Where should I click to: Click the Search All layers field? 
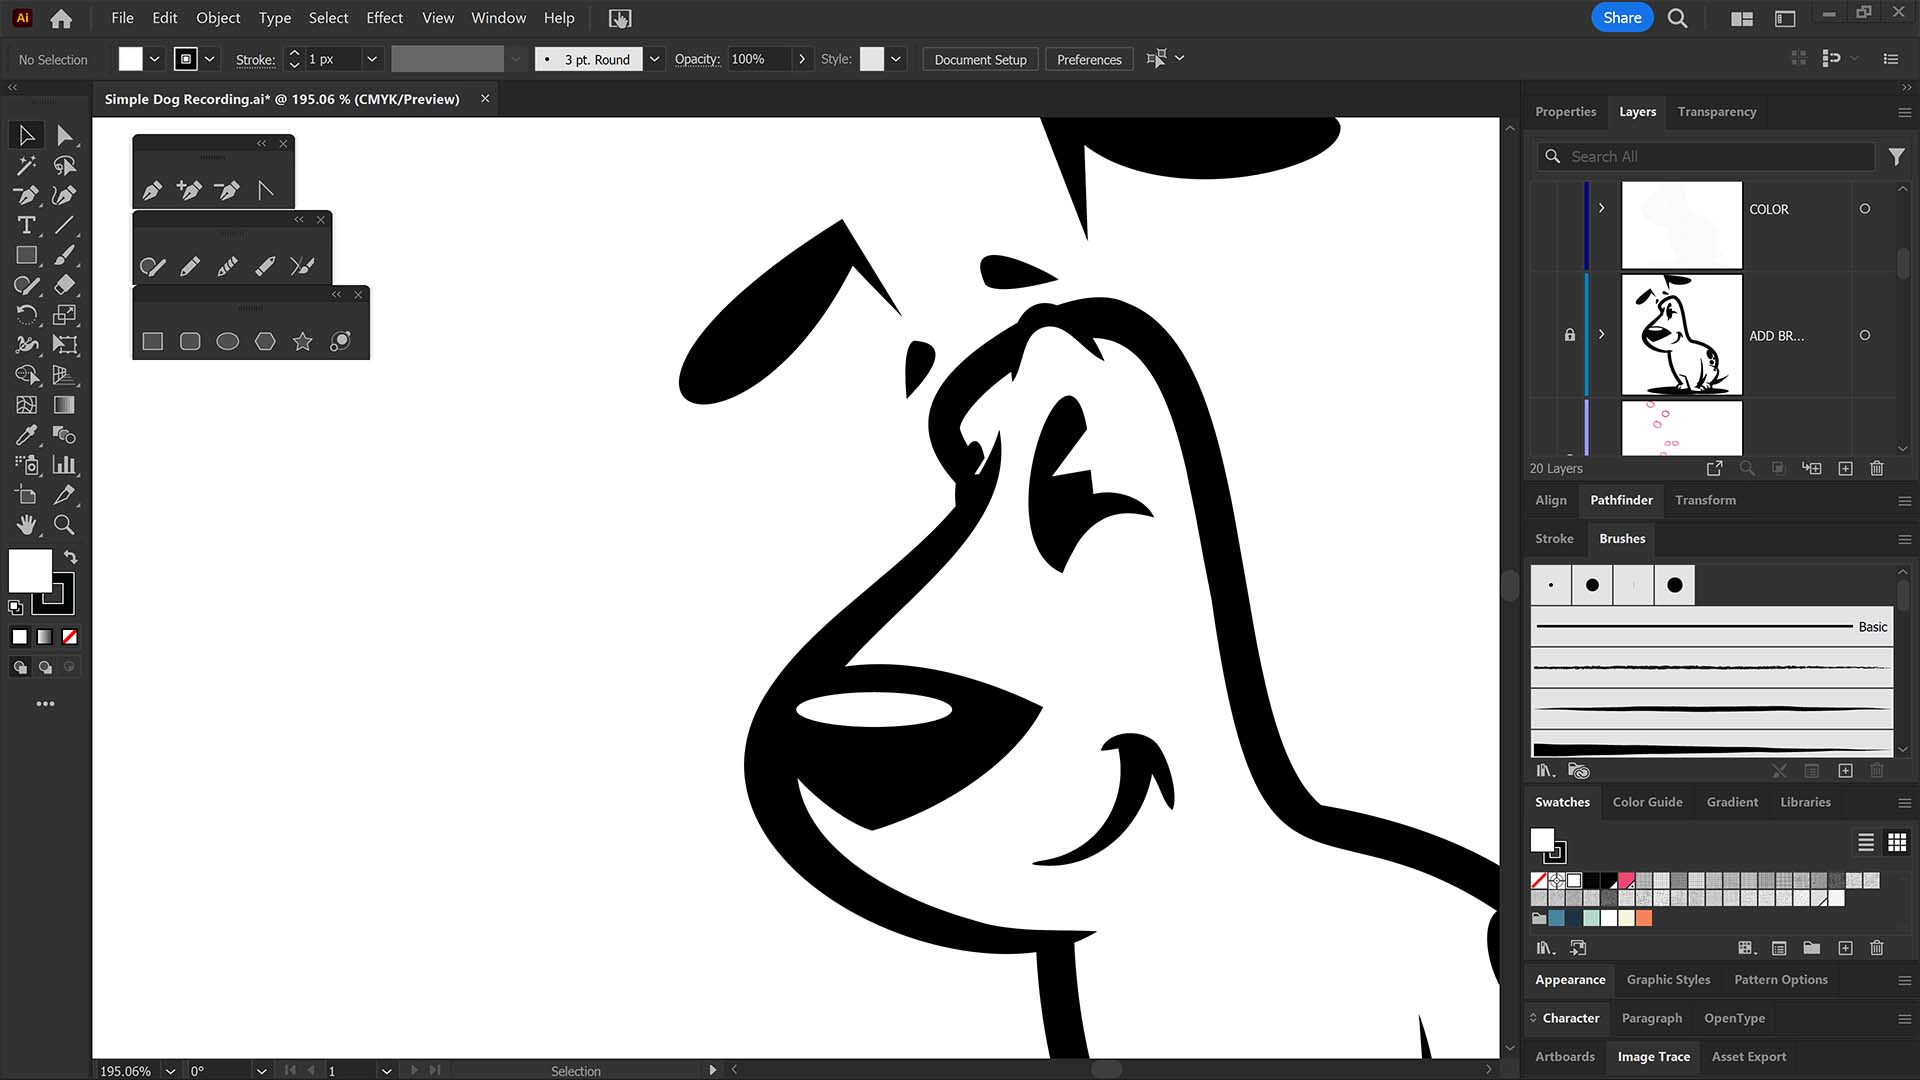[1705, 157]
